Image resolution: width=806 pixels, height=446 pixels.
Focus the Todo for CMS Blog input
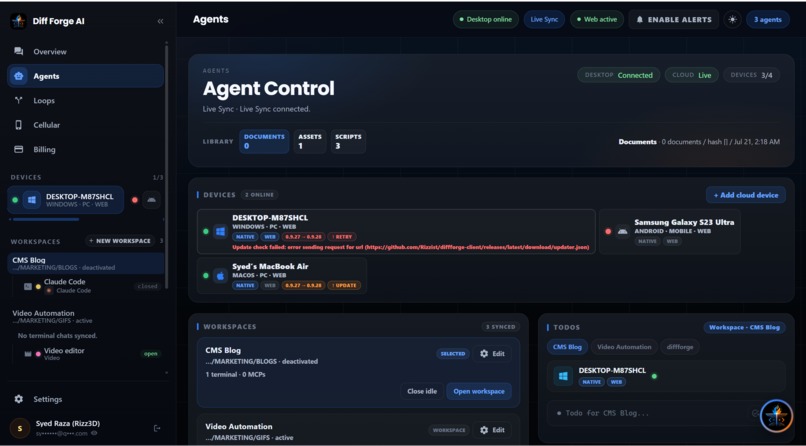pos(666,413)
